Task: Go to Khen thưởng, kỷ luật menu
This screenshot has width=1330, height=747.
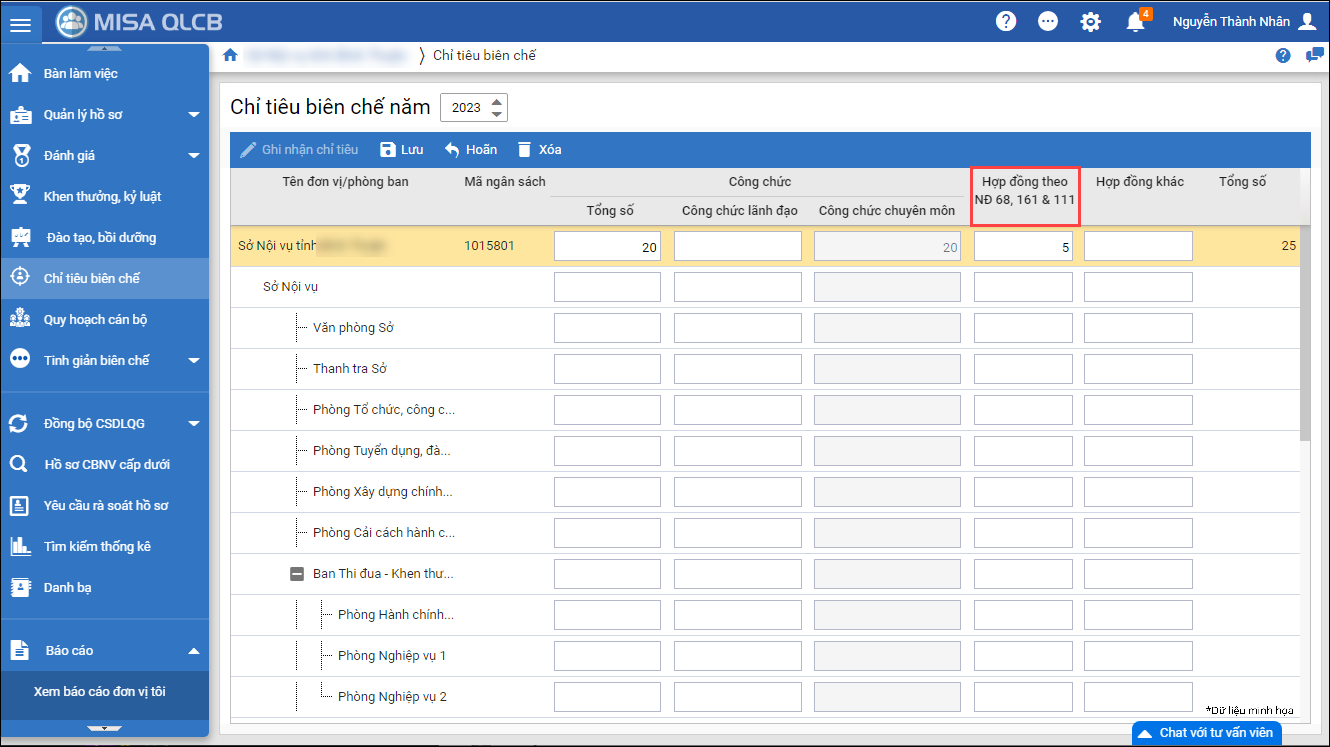Action: point(102,197)
